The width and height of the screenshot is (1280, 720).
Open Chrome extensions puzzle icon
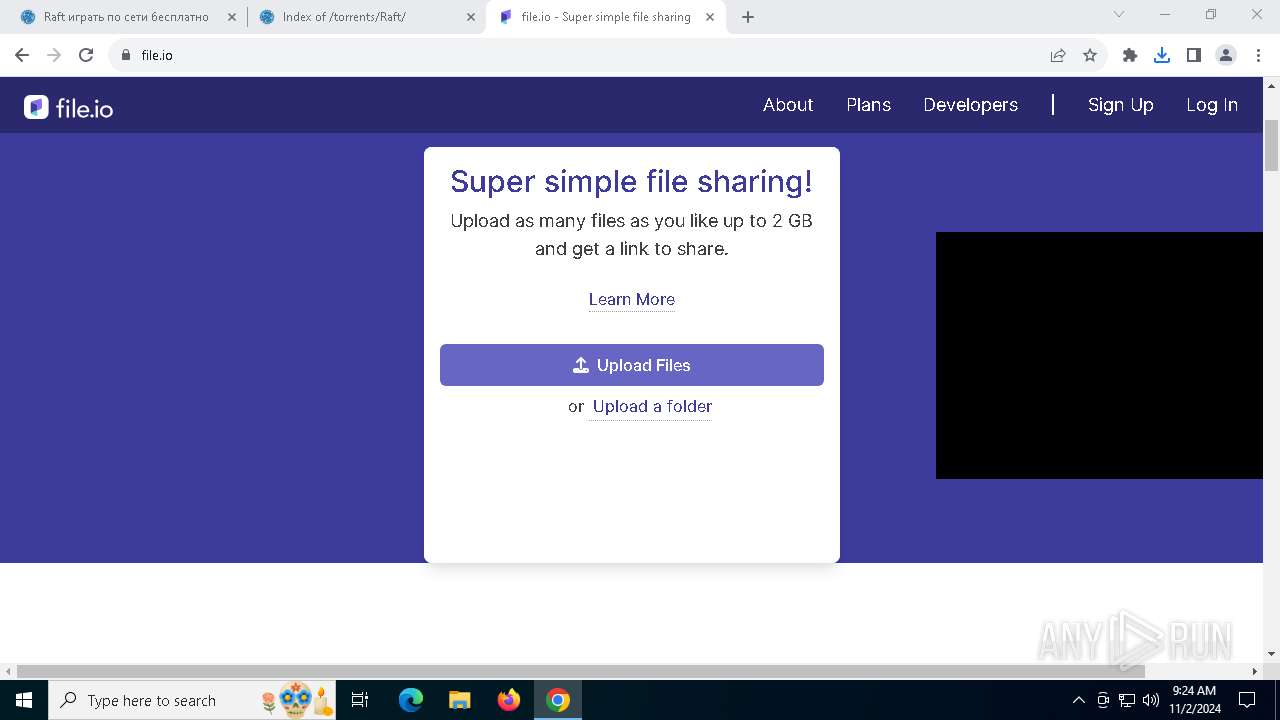click(x=1130, y=55)
